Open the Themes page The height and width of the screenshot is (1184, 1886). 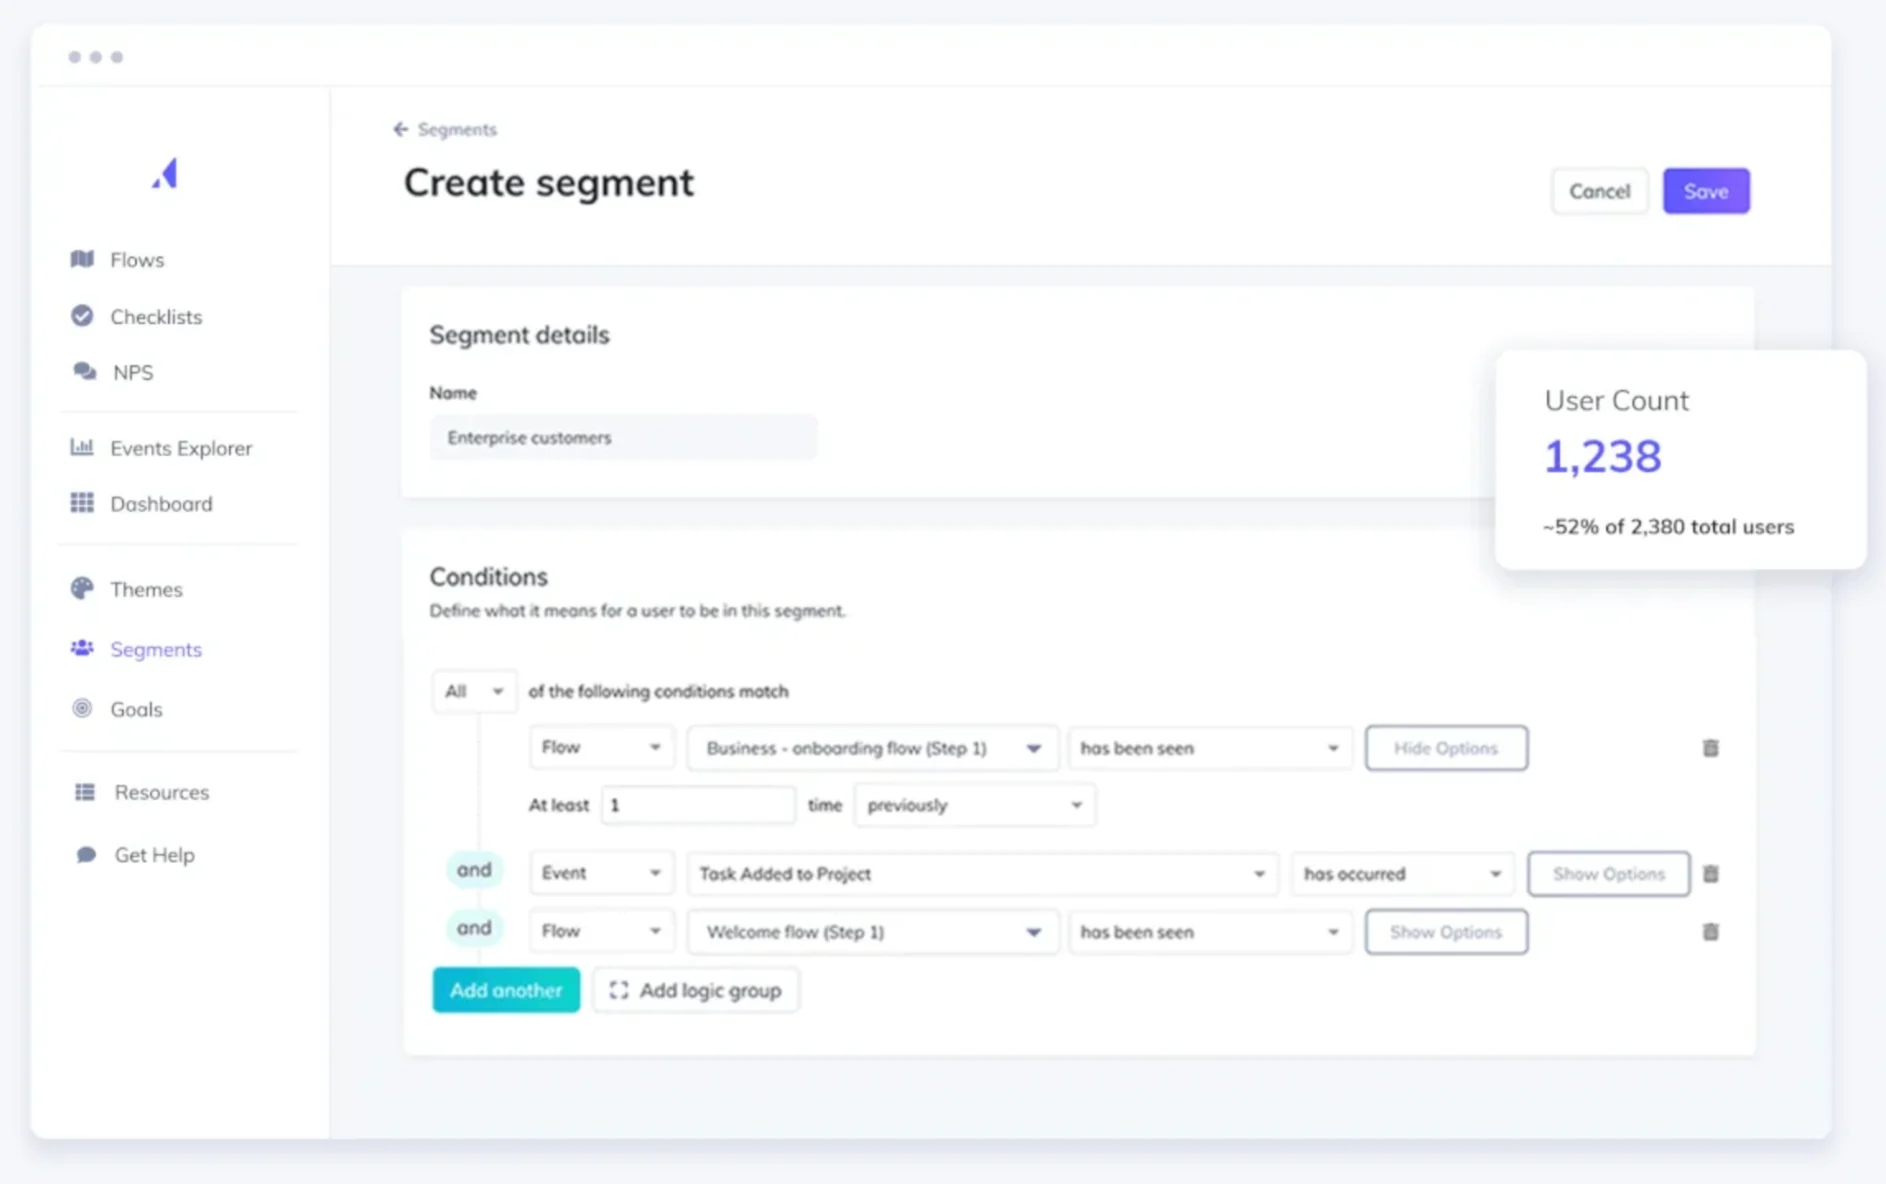(146, 589)
